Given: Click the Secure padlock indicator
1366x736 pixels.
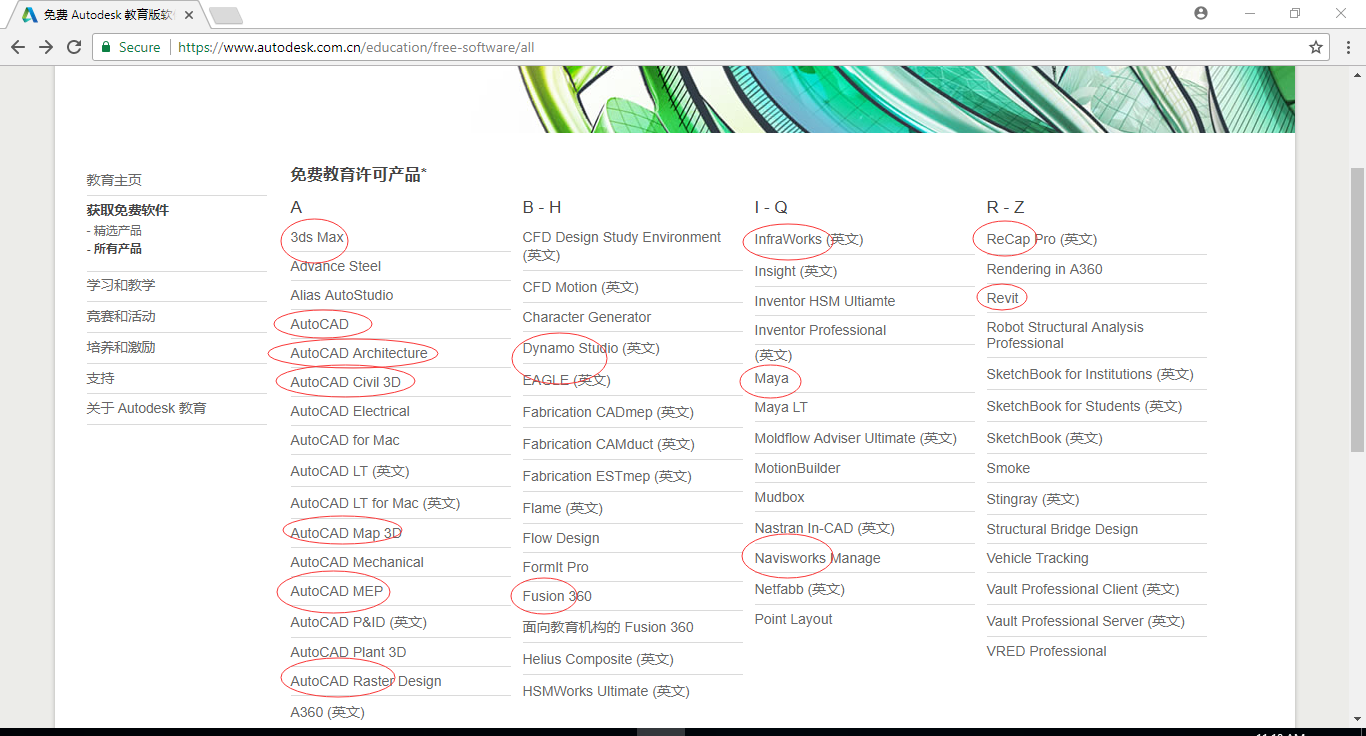Looking at the screenshot, I should [x=130, y=47].
